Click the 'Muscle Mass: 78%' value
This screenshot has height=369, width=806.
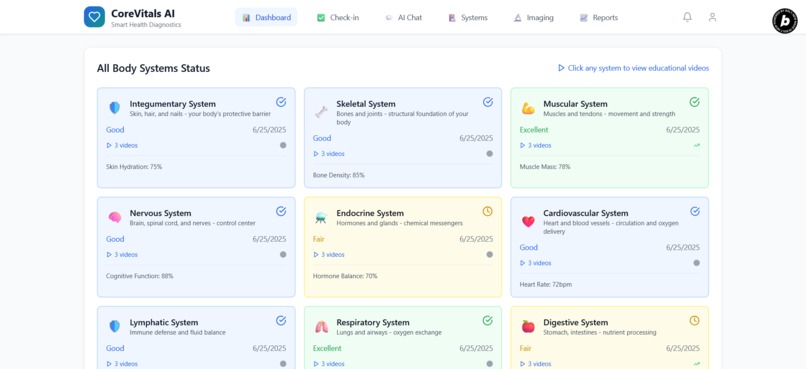[545, 167]
